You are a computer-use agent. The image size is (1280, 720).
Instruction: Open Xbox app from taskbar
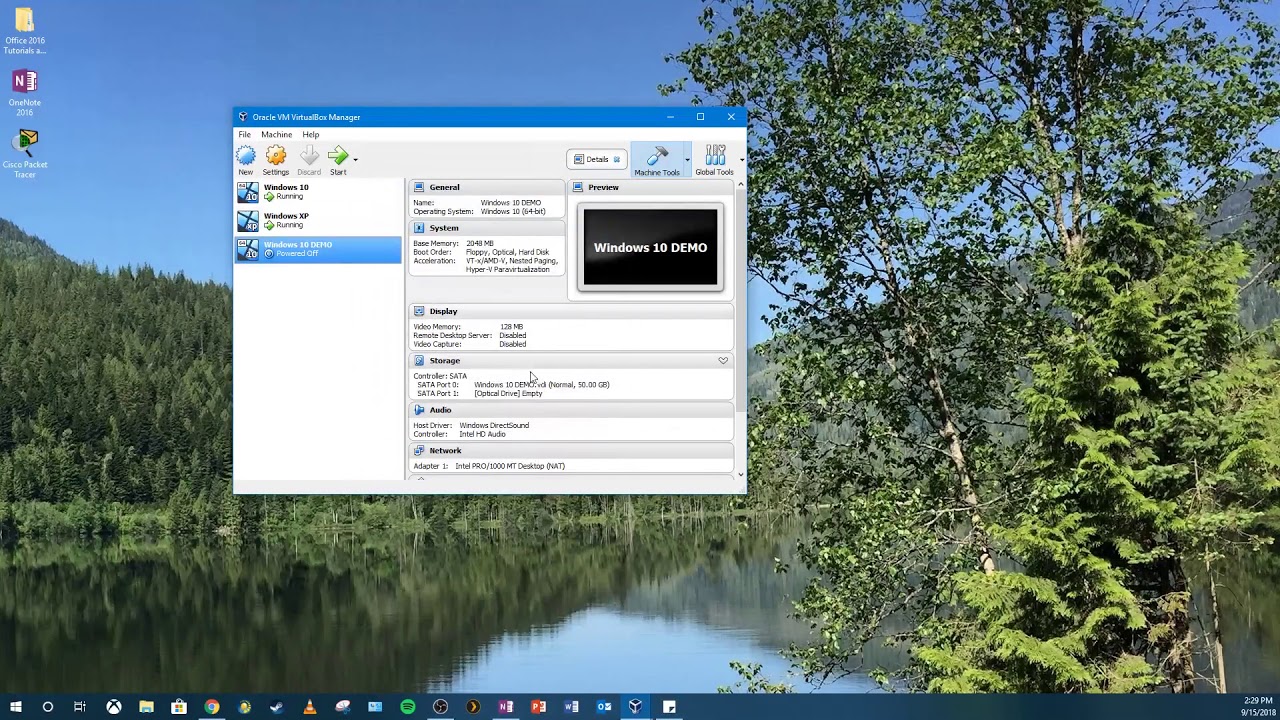click(x=114, y=707)
